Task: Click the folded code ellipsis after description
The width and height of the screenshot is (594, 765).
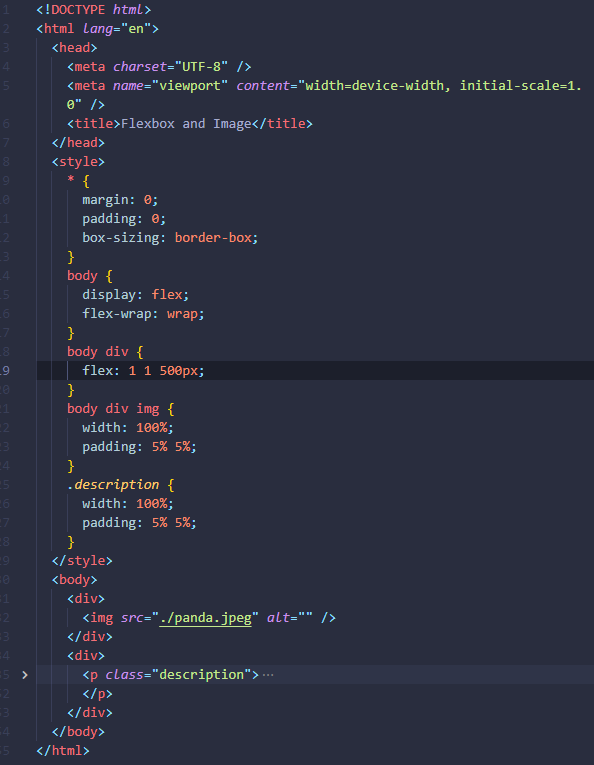Action: pyautogui.click(x=268, y=675)
